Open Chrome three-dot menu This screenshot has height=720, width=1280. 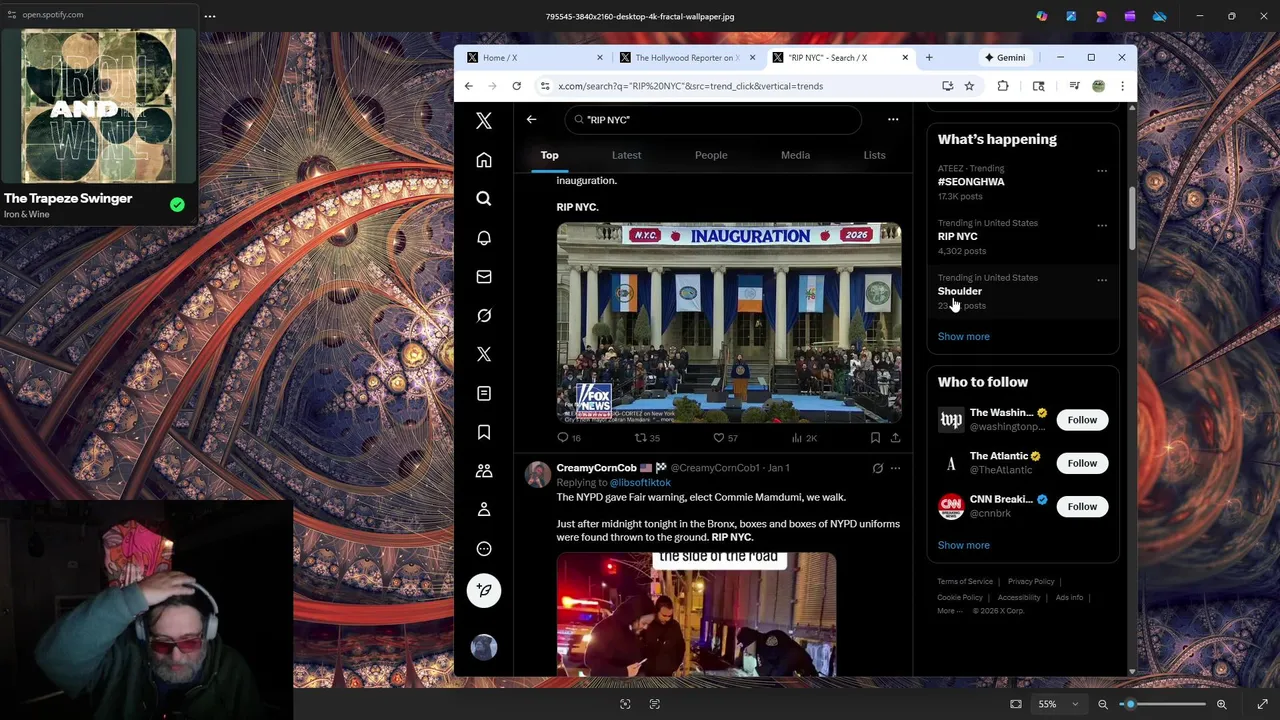1122,86
